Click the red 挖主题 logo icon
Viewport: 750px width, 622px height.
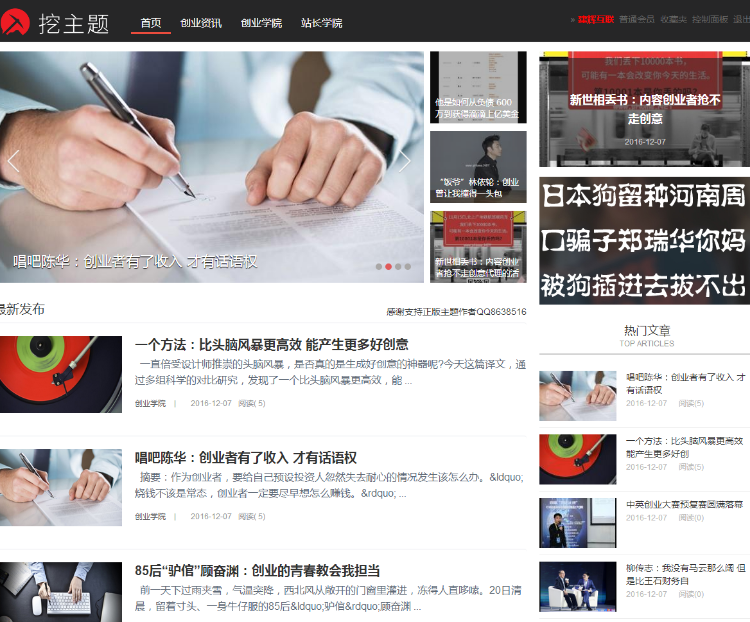click(x=15, y=22)
